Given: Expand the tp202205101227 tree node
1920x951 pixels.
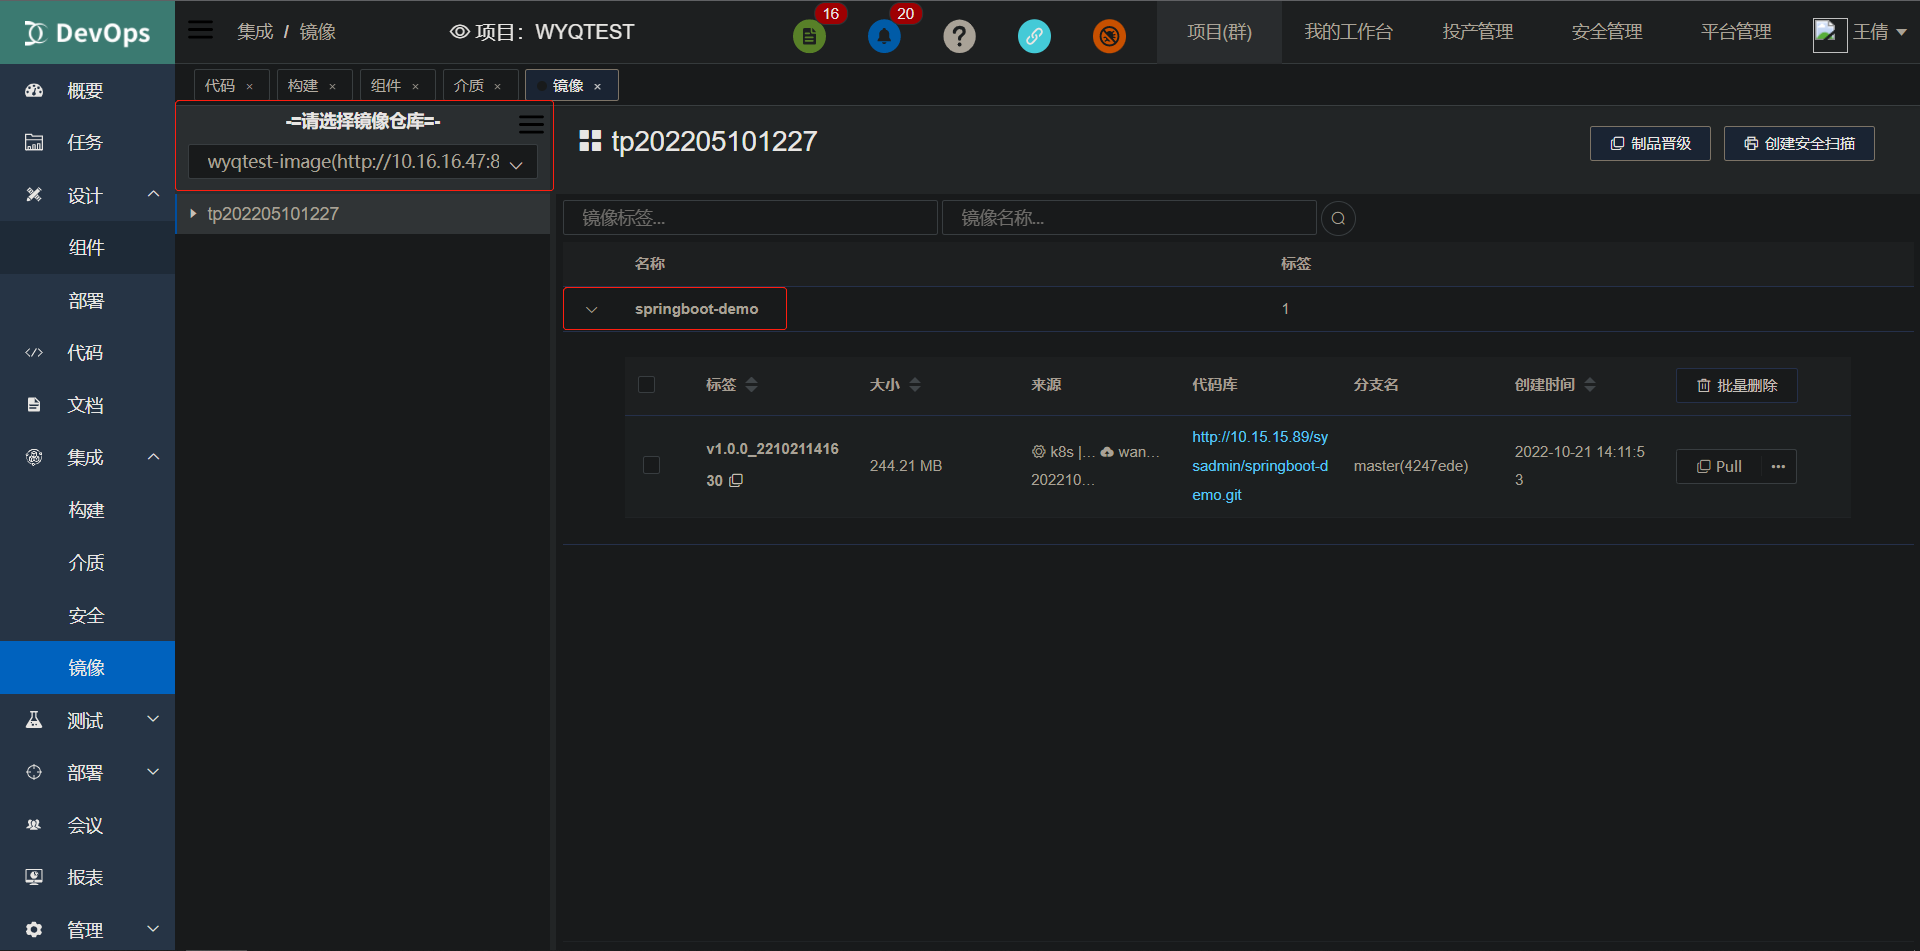Looking at the screenshot, I should point(193,213).
